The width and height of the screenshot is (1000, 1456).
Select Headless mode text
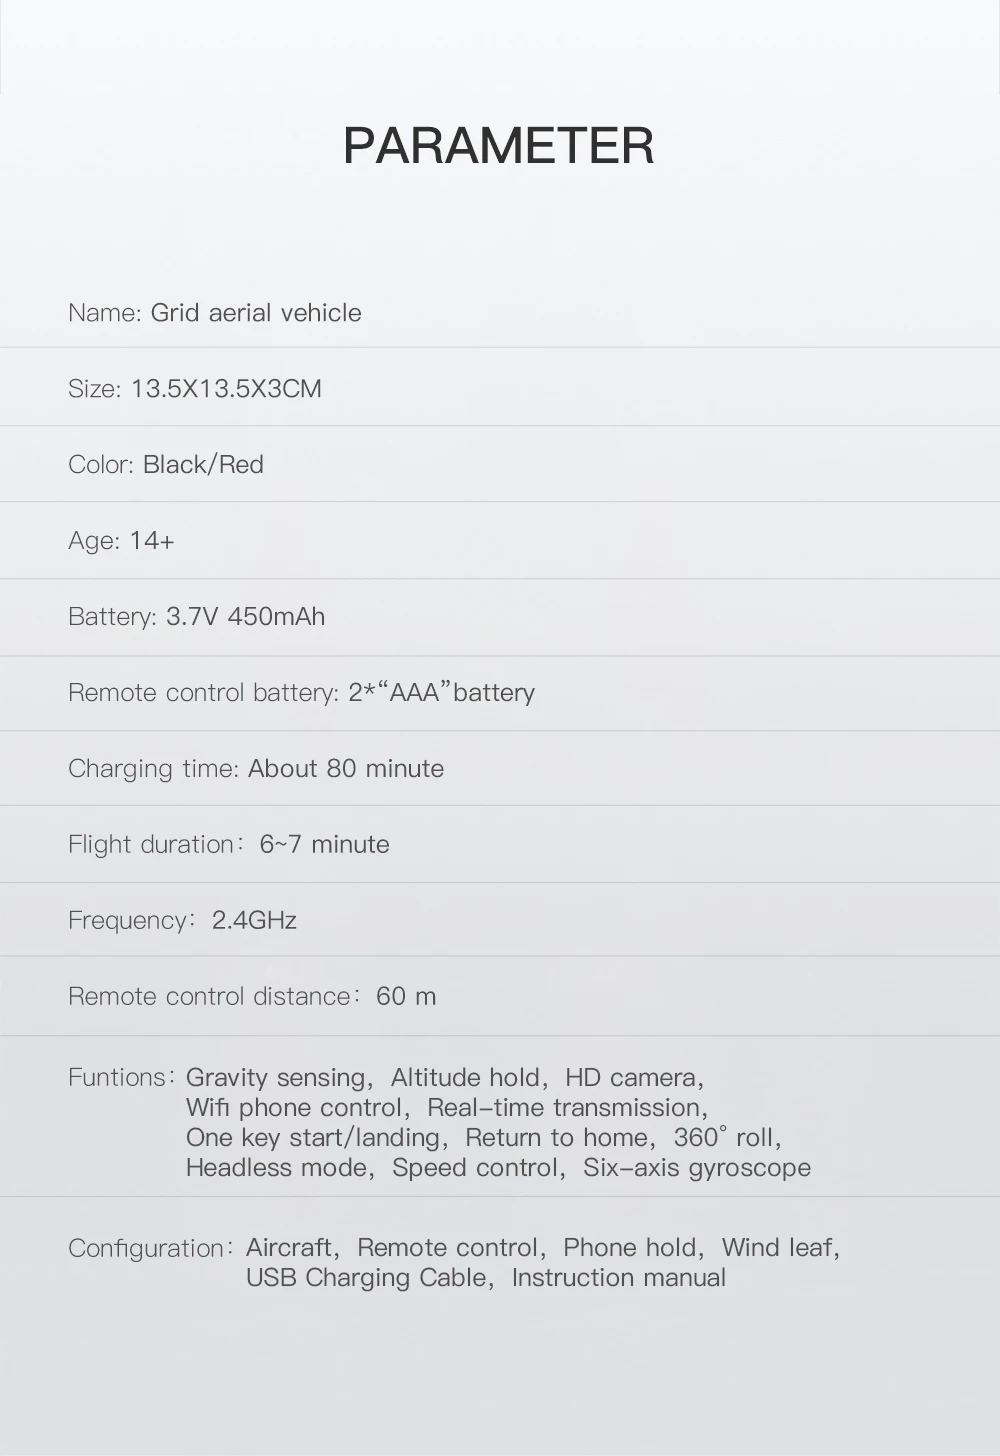pyautogui.click(x=276, y=1168)
